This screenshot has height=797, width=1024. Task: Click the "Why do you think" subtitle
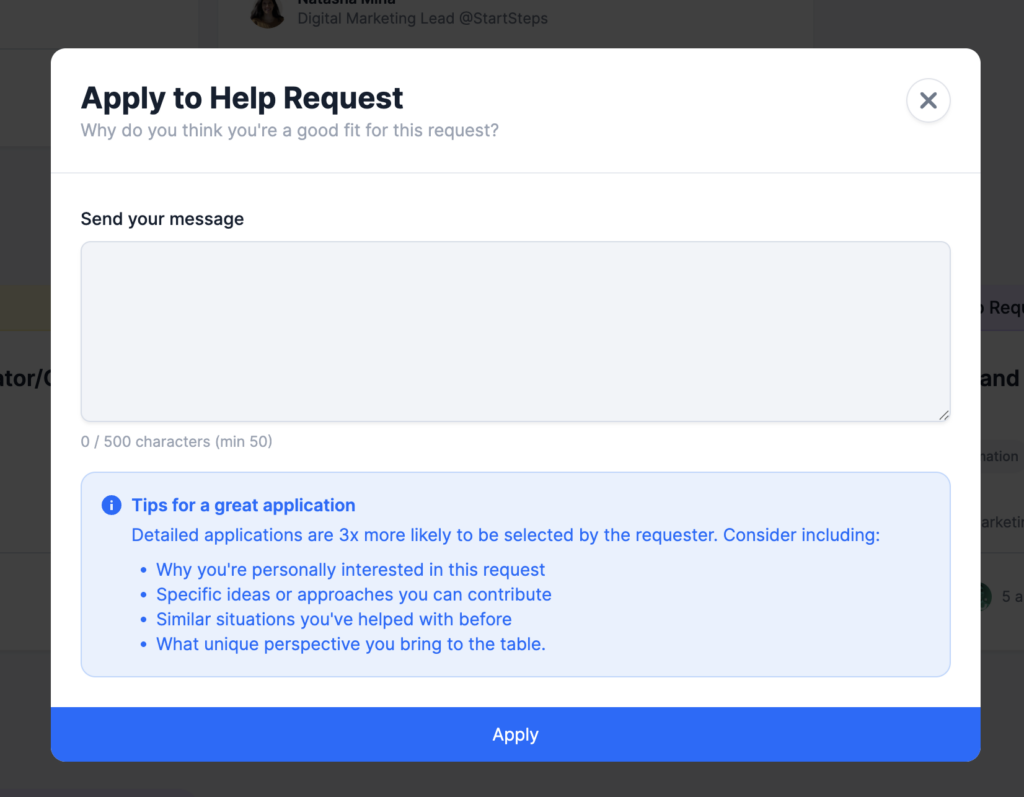click(x=289, y=130)
